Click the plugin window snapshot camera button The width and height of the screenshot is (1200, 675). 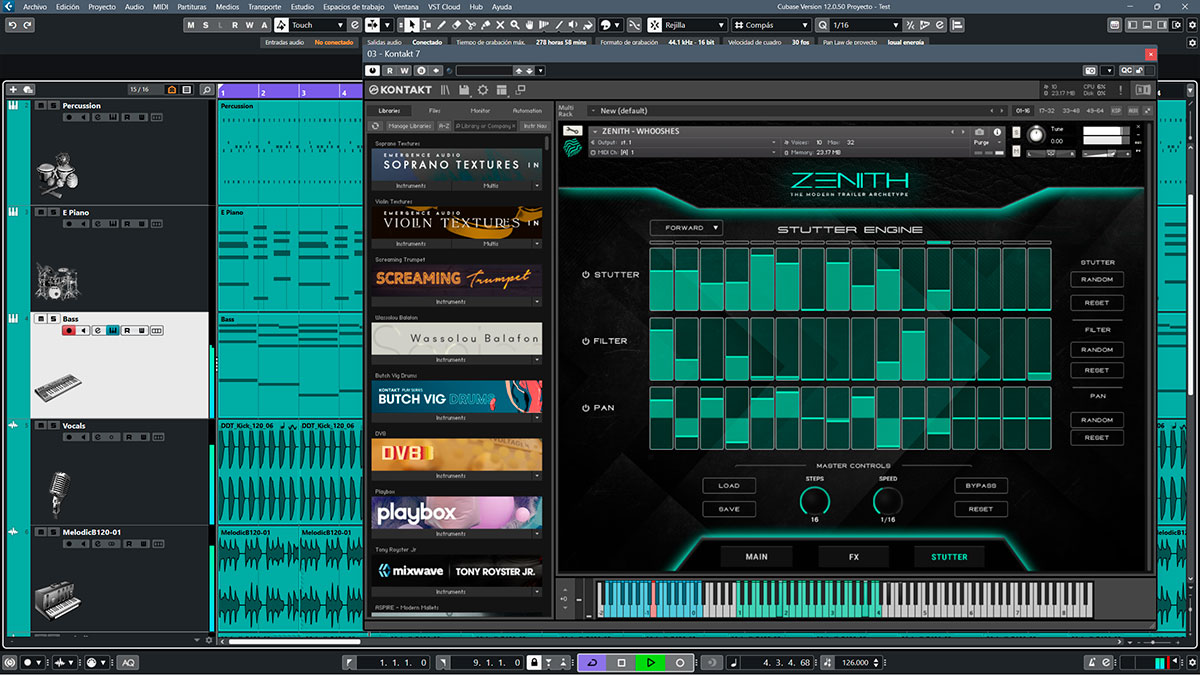[1090, 71]
